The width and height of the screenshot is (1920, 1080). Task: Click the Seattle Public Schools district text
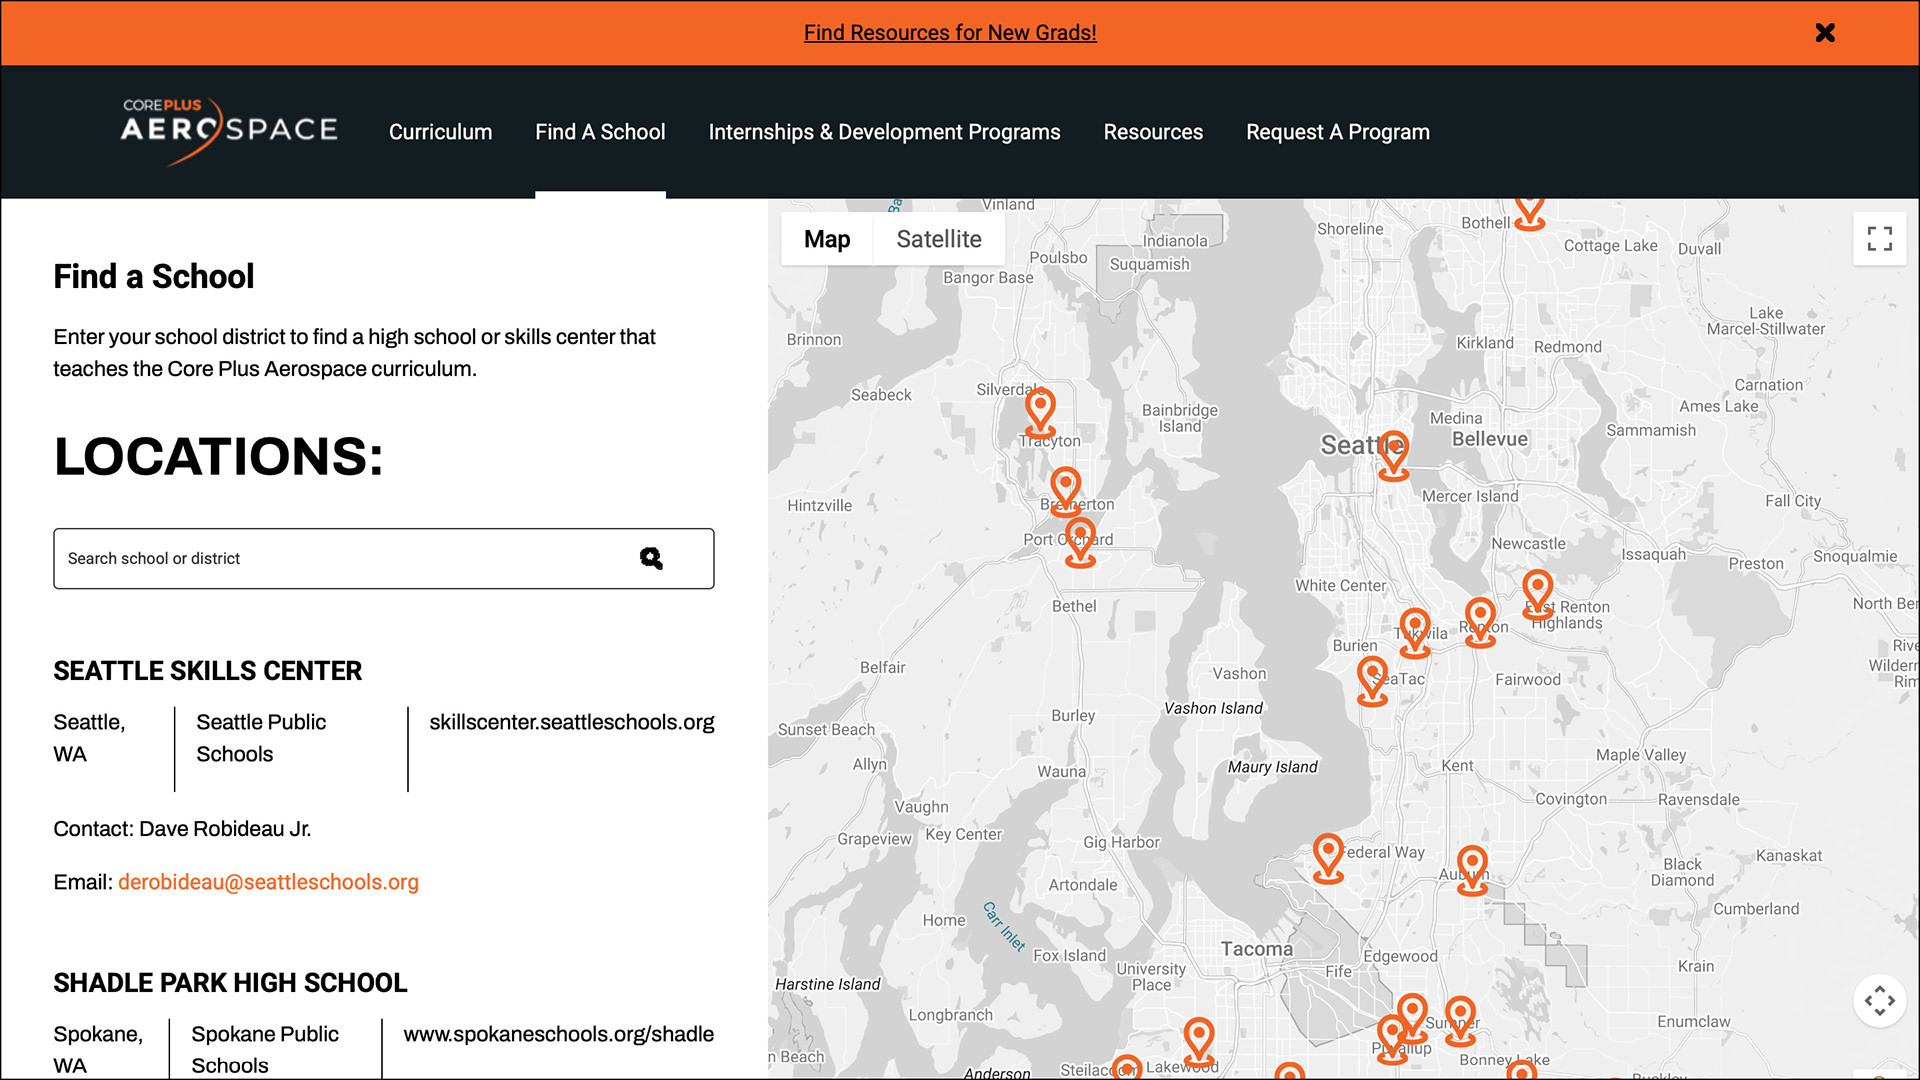tap(261, 738)
